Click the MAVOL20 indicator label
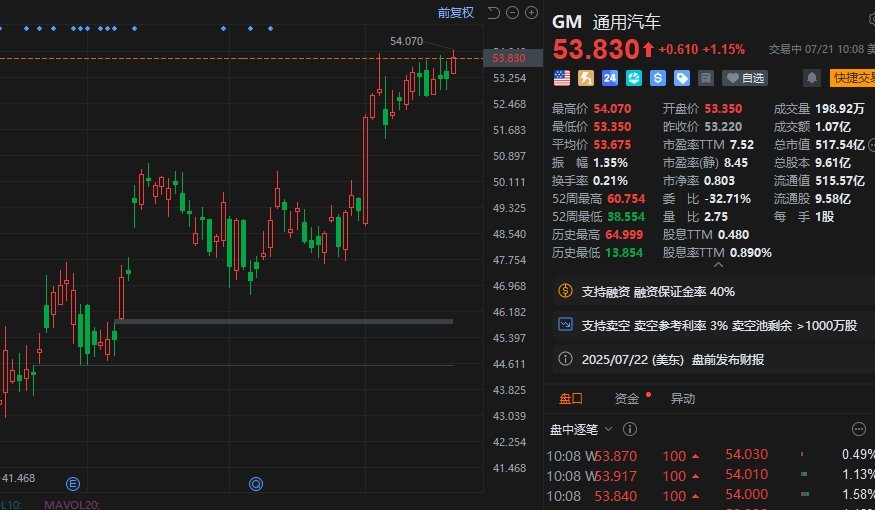Screen dimensions: 875x510 pyautogui.click(x=71, y=505)
